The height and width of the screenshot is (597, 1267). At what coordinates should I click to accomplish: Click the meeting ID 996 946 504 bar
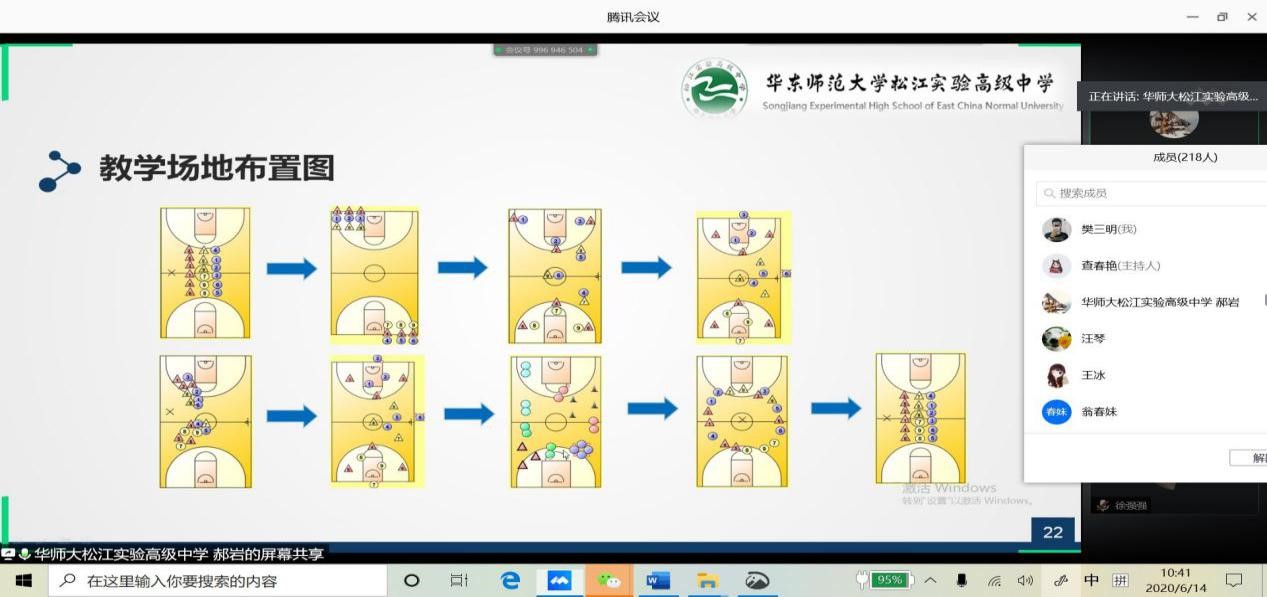click(x=545, y=49)
